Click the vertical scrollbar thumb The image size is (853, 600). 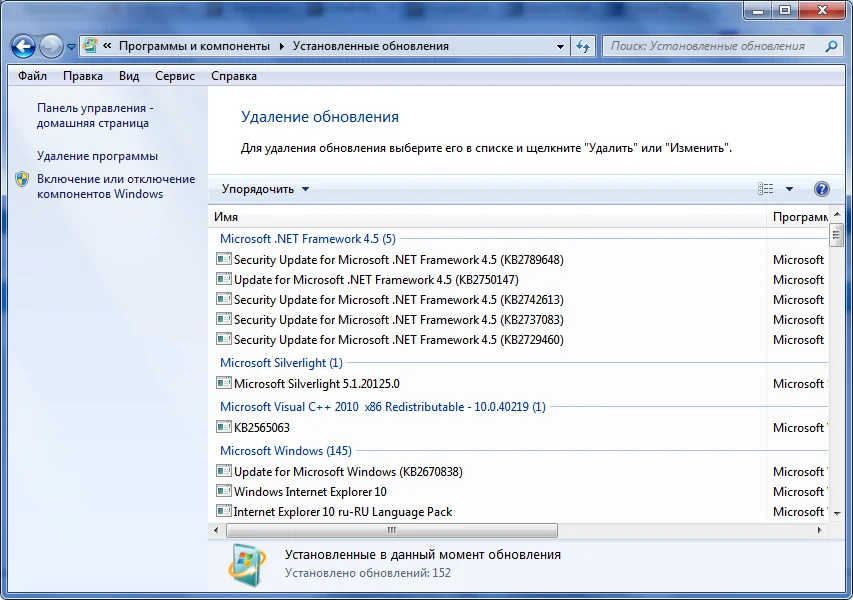coord(837,235)
